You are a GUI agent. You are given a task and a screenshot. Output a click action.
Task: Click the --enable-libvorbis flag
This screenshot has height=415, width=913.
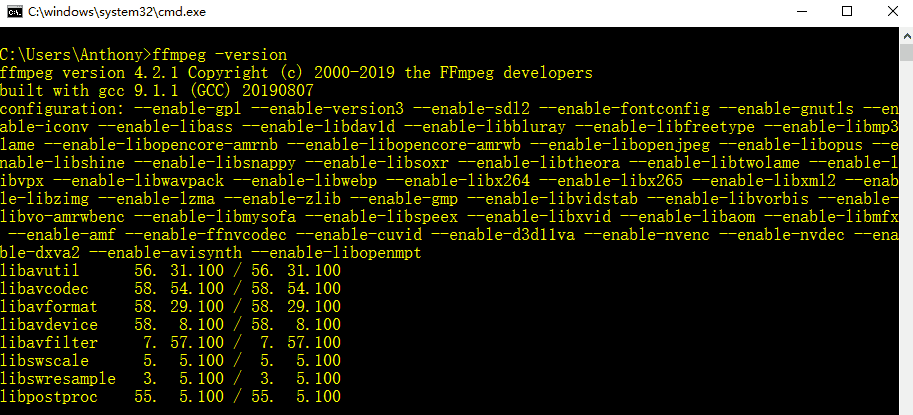click(x=728, y=199)
